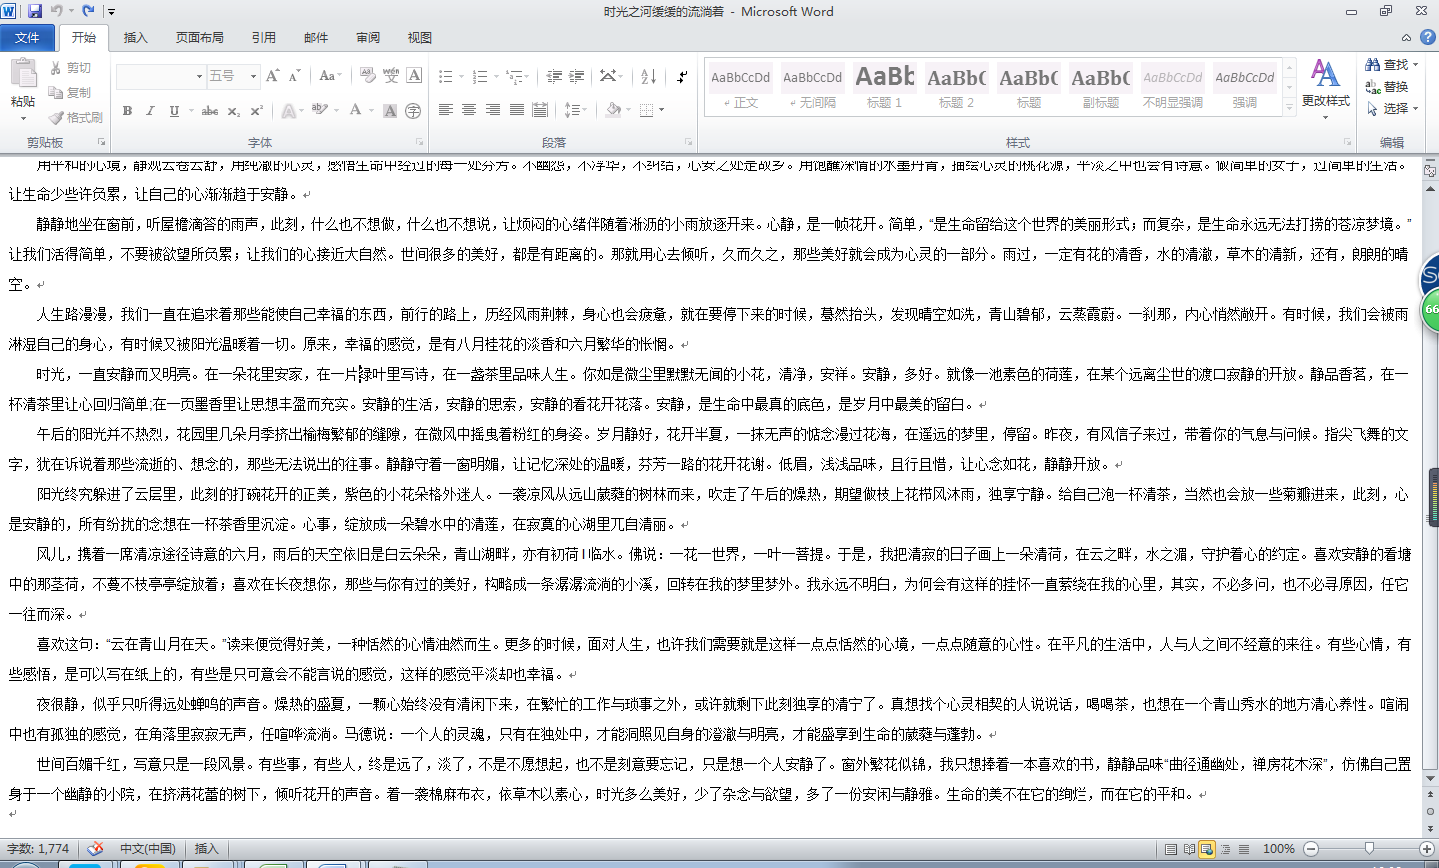Justify the paragraph text
The width and height of the screenshot is (1439, 868).
pos(517,110)
